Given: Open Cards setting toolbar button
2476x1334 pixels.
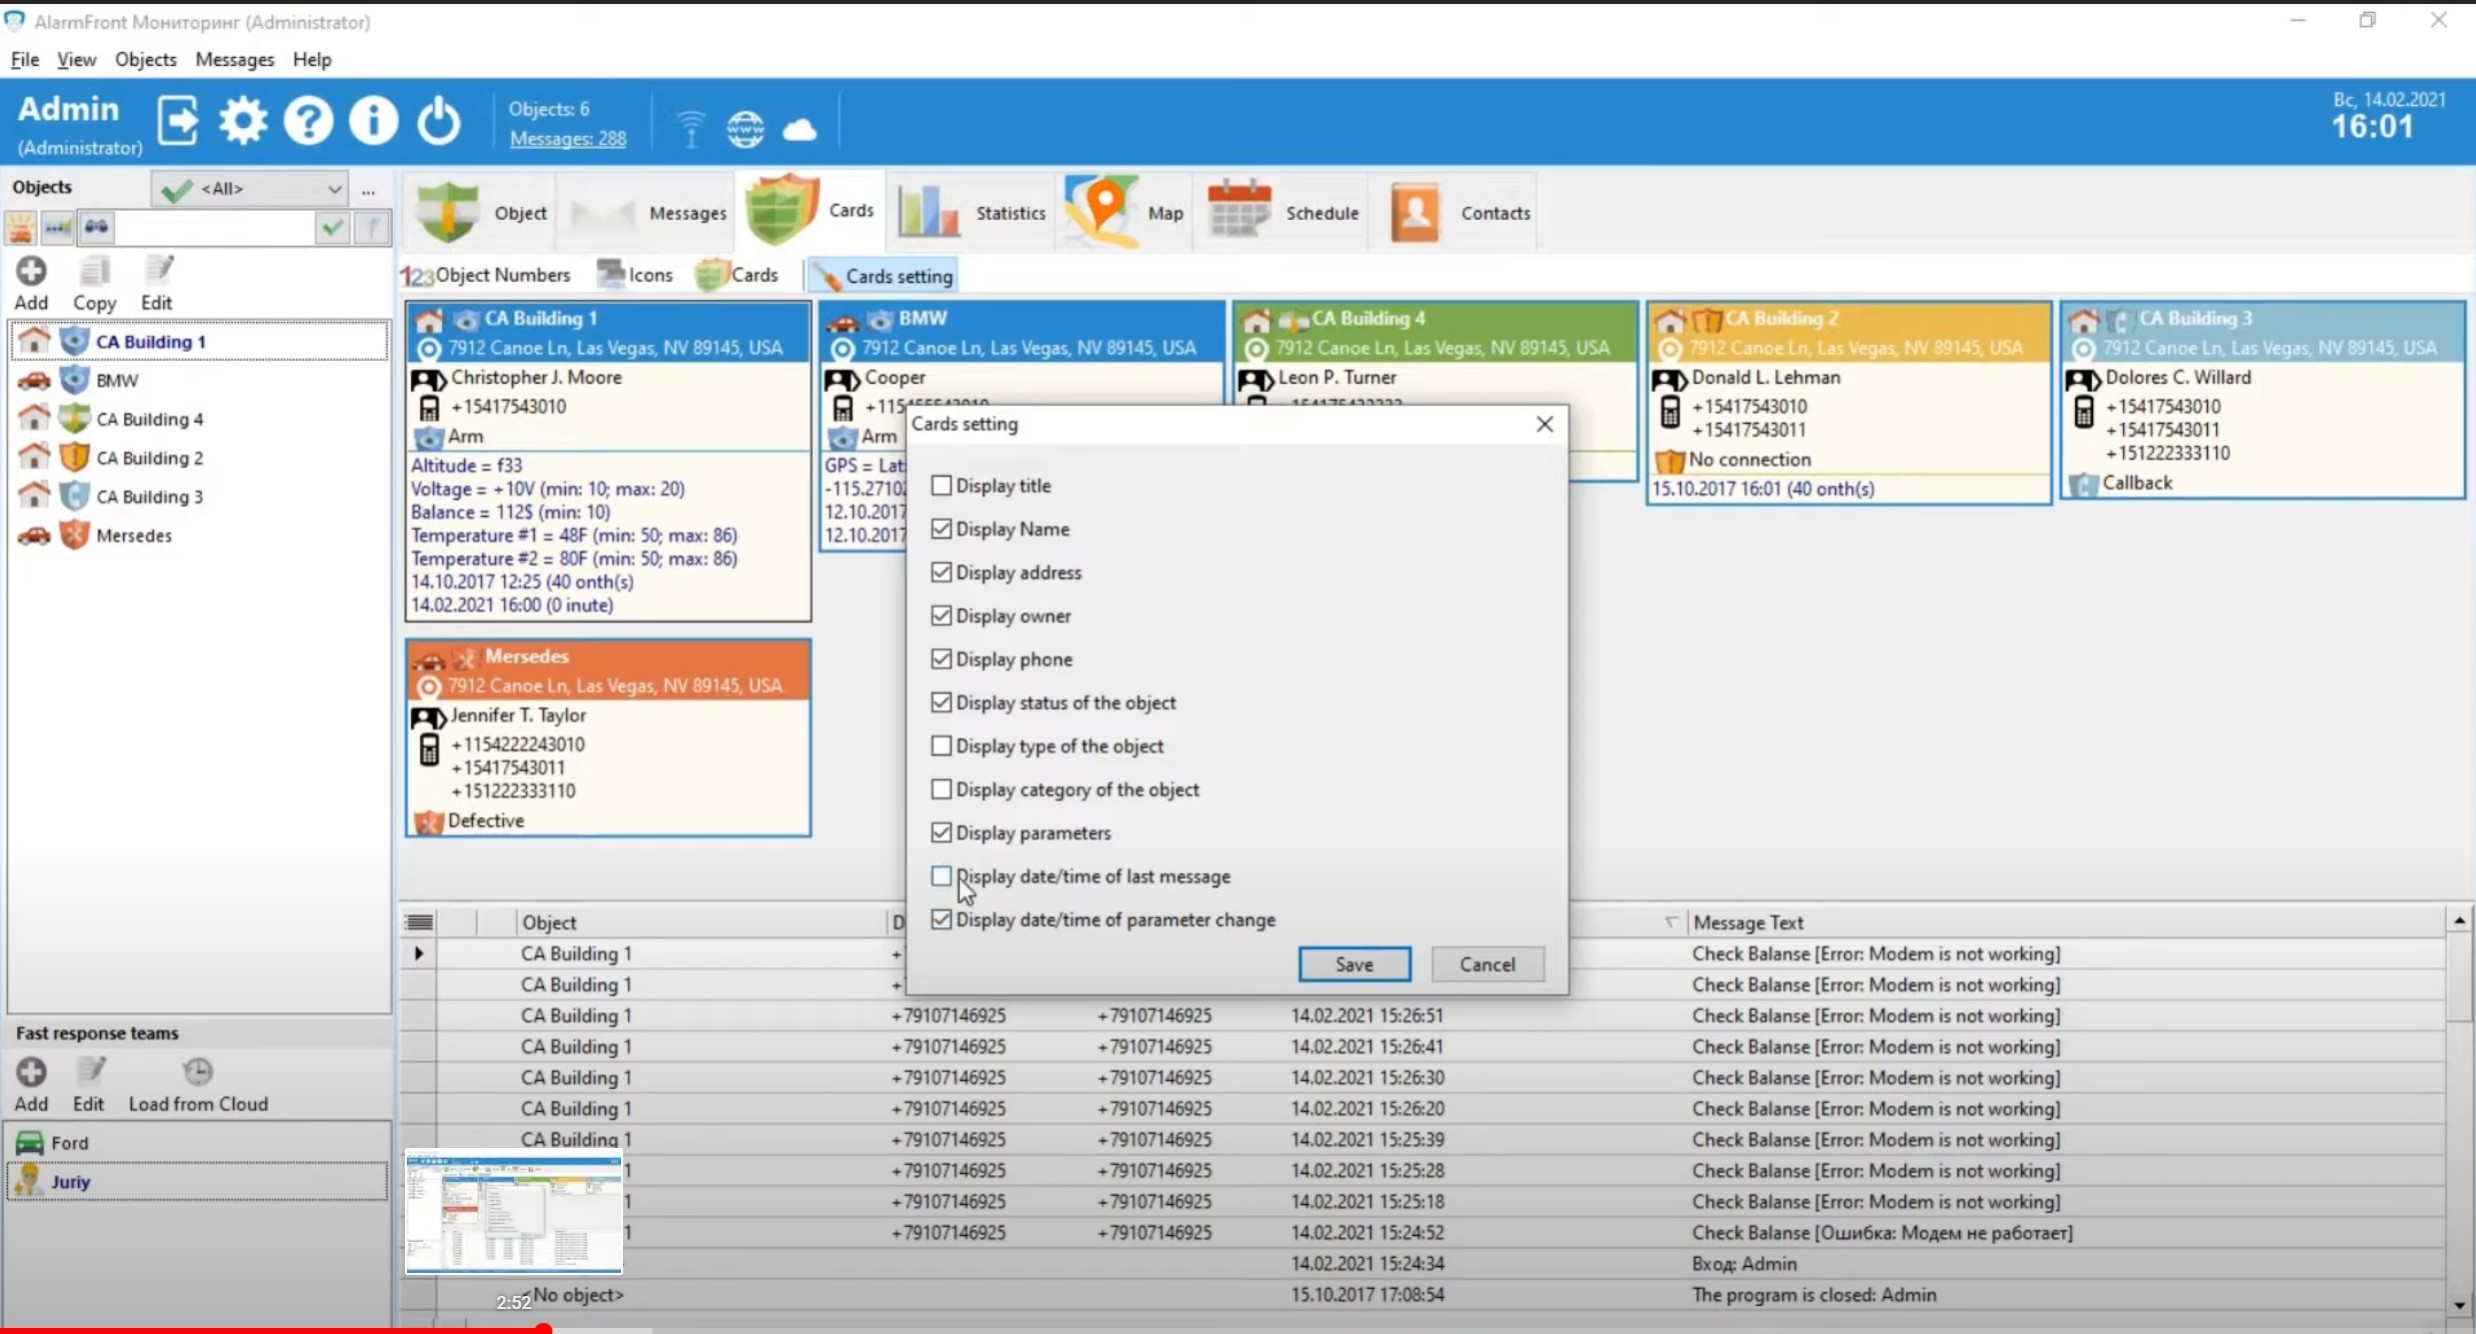Looking at the screenshot, I should click(x=882, y=276).
